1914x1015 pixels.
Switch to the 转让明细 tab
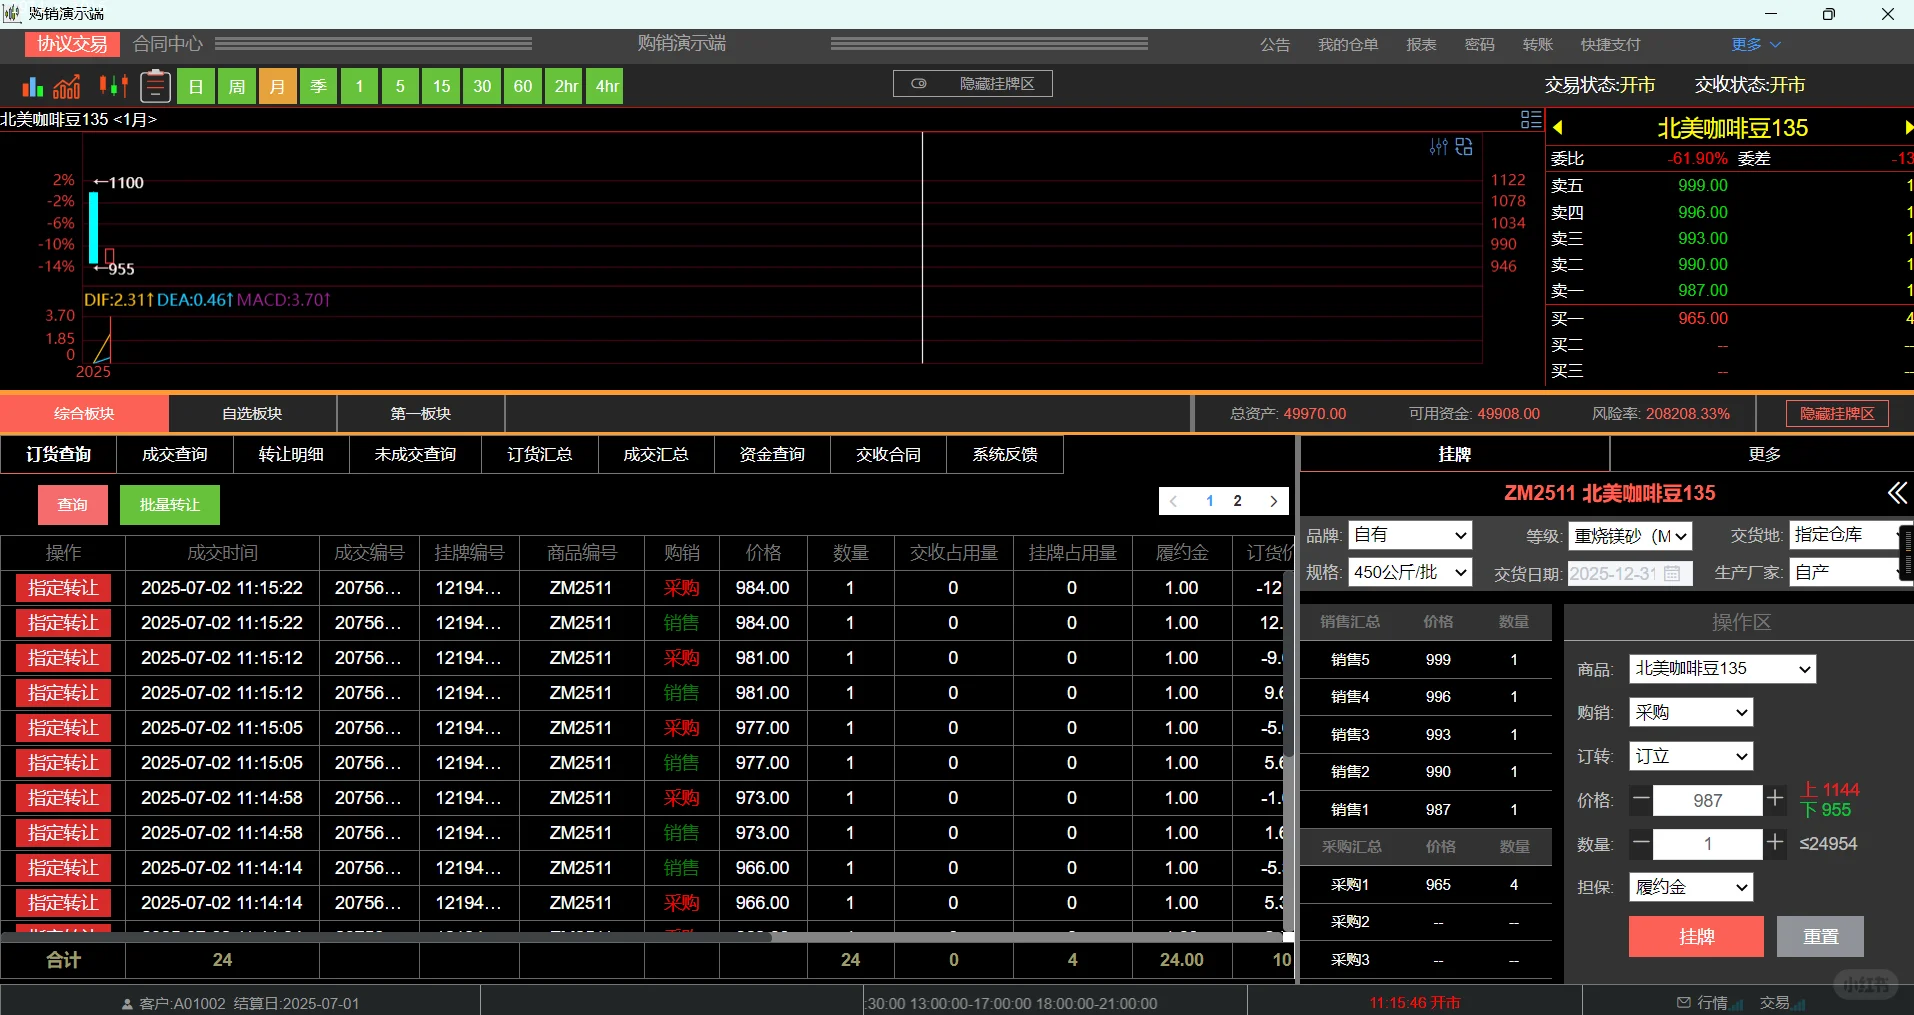click(291, 454)
